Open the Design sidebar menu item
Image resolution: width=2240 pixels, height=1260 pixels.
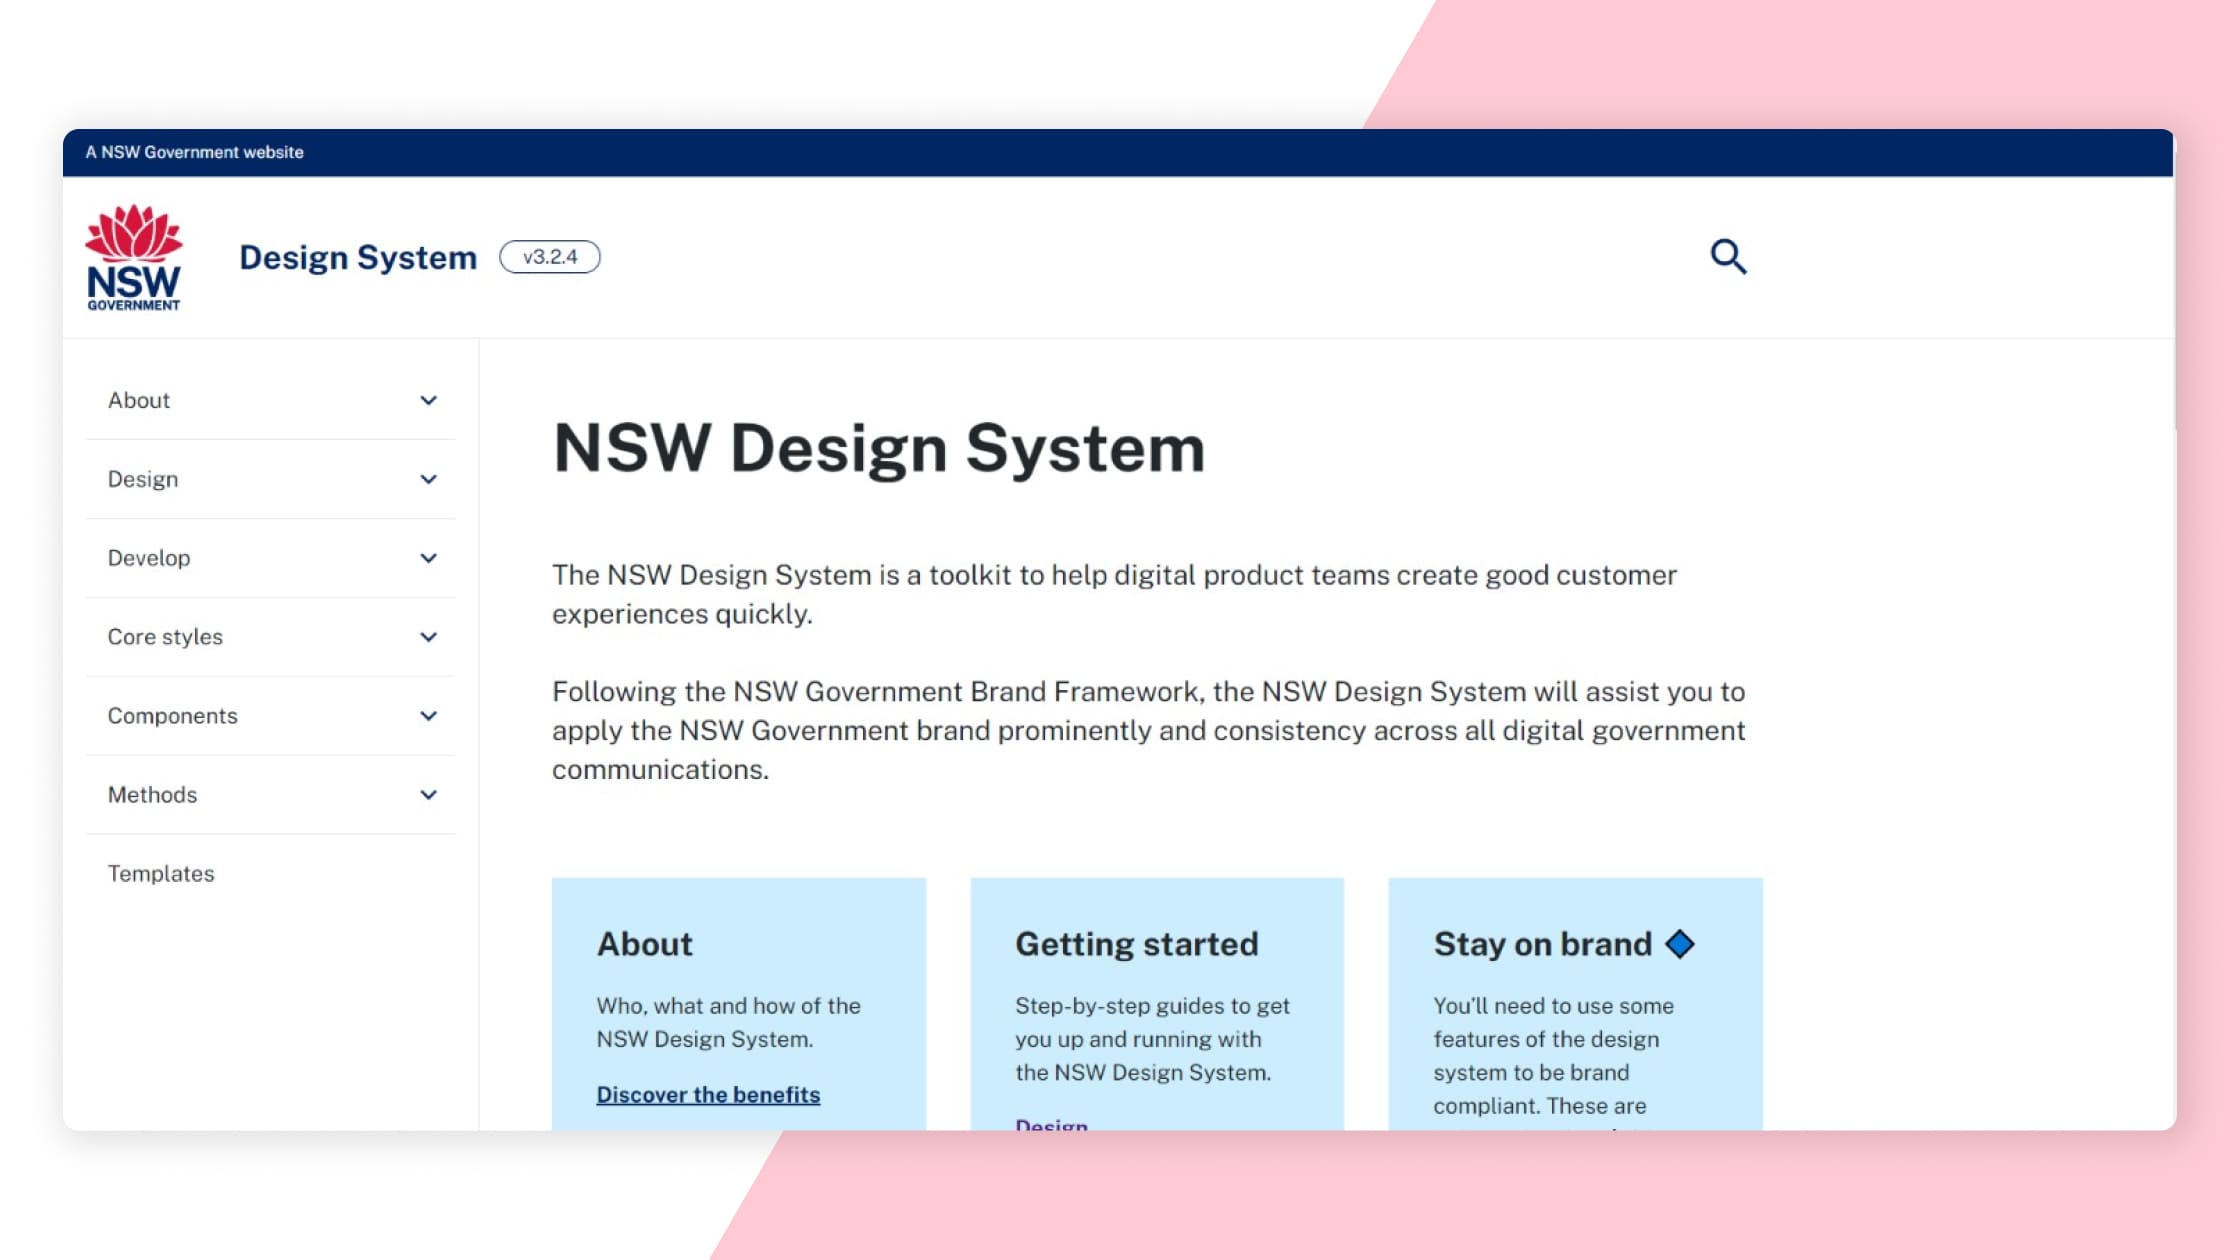[270, 479]
